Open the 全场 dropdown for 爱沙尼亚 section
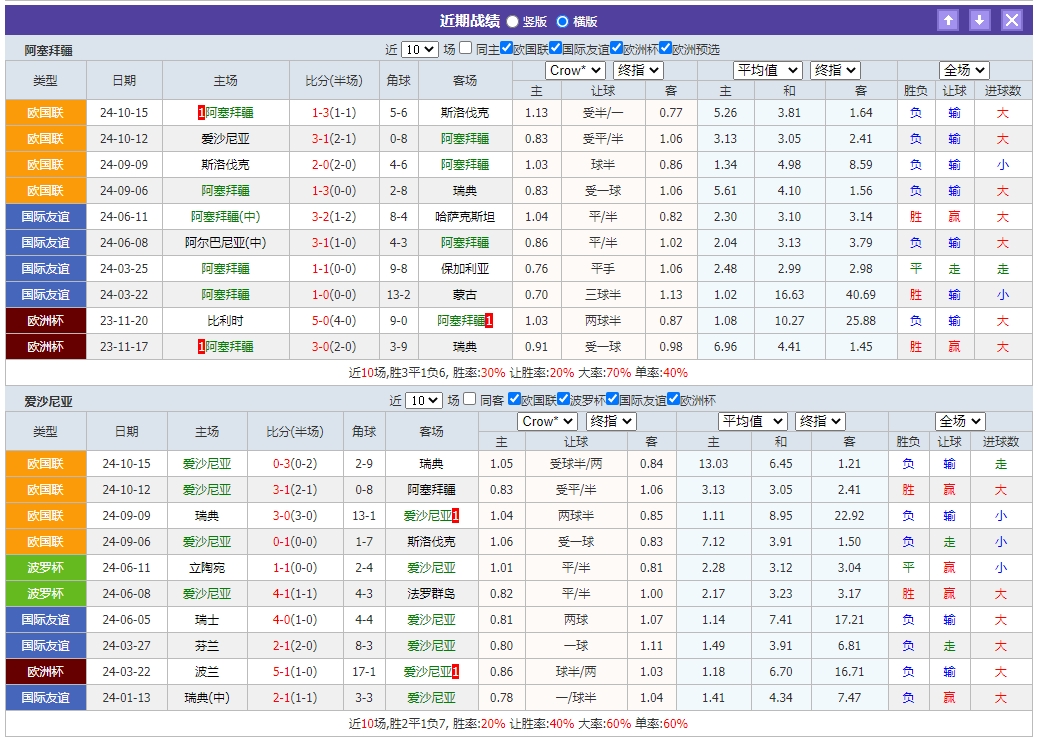Screen dimensions: 1038x739 point(959,421)
